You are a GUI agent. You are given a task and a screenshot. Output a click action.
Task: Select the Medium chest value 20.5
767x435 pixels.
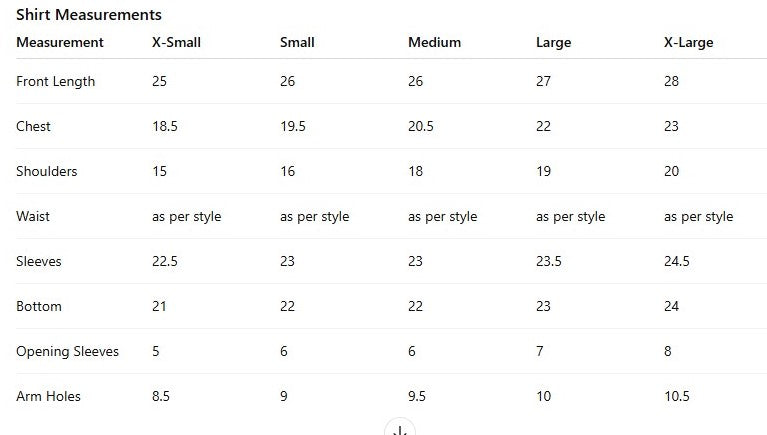pyautogui.click(x=421, y=126)
